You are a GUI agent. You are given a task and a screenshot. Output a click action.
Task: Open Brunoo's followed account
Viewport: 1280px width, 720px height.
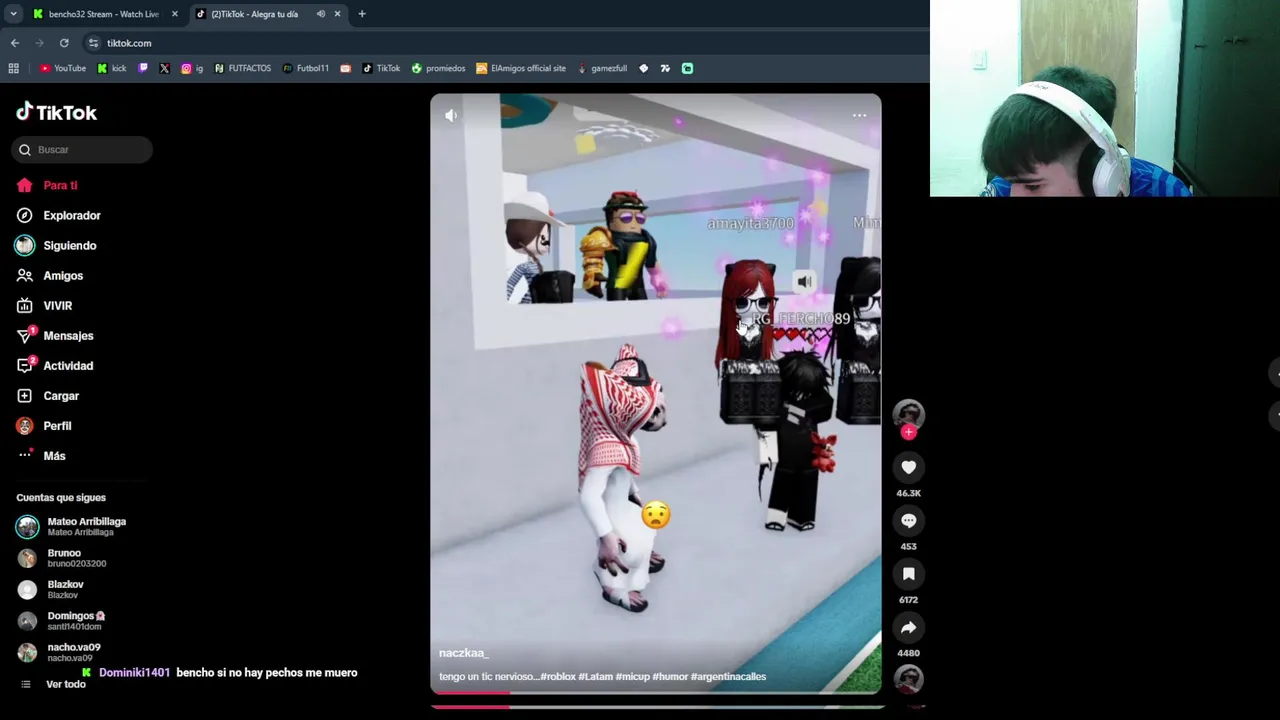61,557
